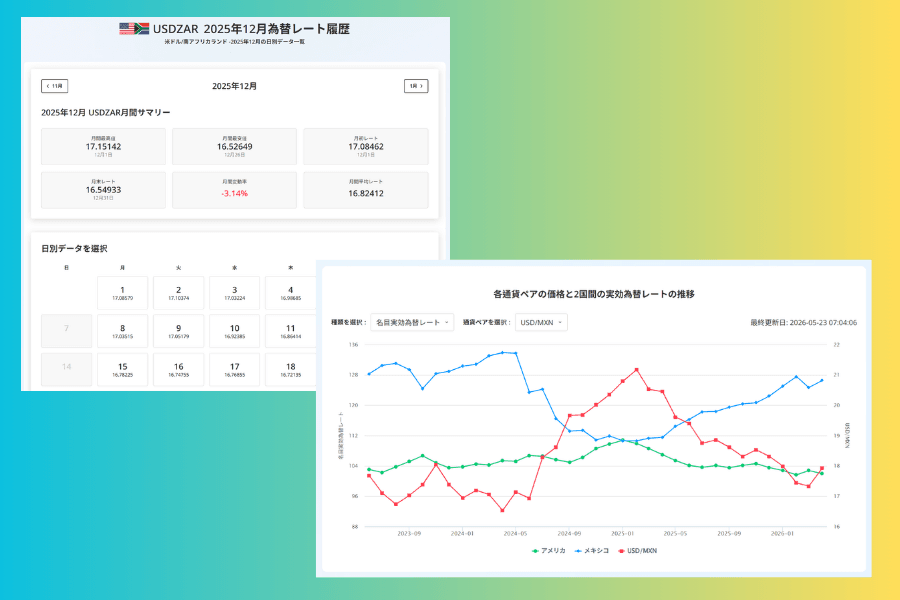The height and width of the screenshot is (600, 900).
Task: Go to next month 1月 button
Action: [x=416, y=86]
